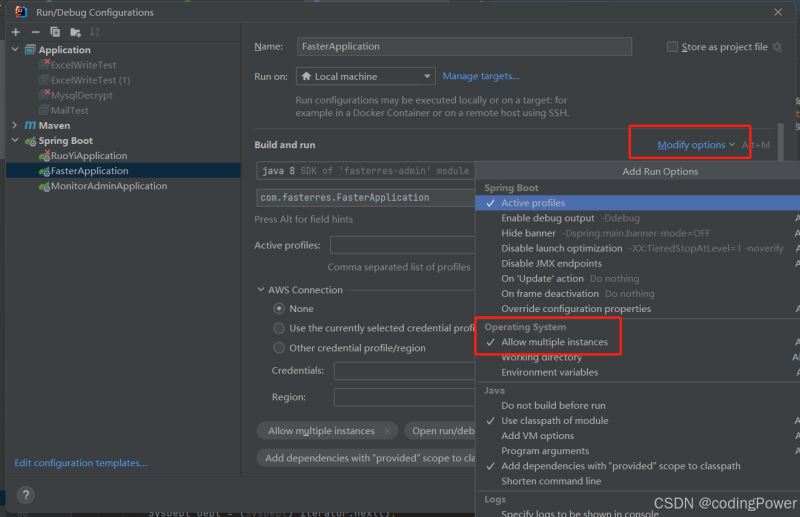This screenshot has height=517, width=800.
Task: Select Use the currently selected credential profile
Action: tap(279, 328)
